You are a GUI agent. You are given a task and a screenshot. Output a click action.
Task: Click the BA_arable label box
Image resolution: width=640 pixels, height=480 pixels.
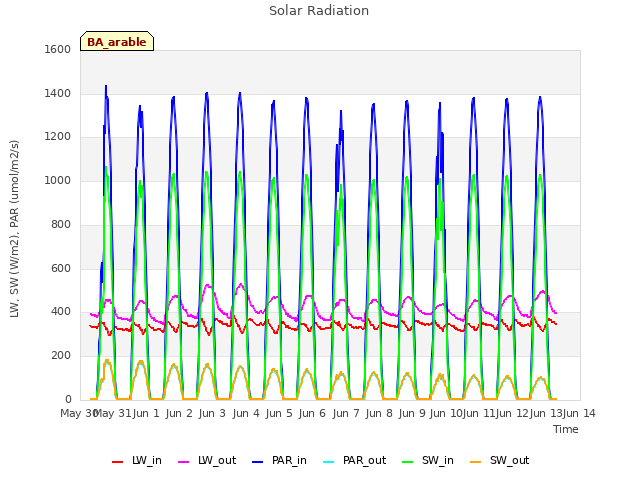pos(117,41)
